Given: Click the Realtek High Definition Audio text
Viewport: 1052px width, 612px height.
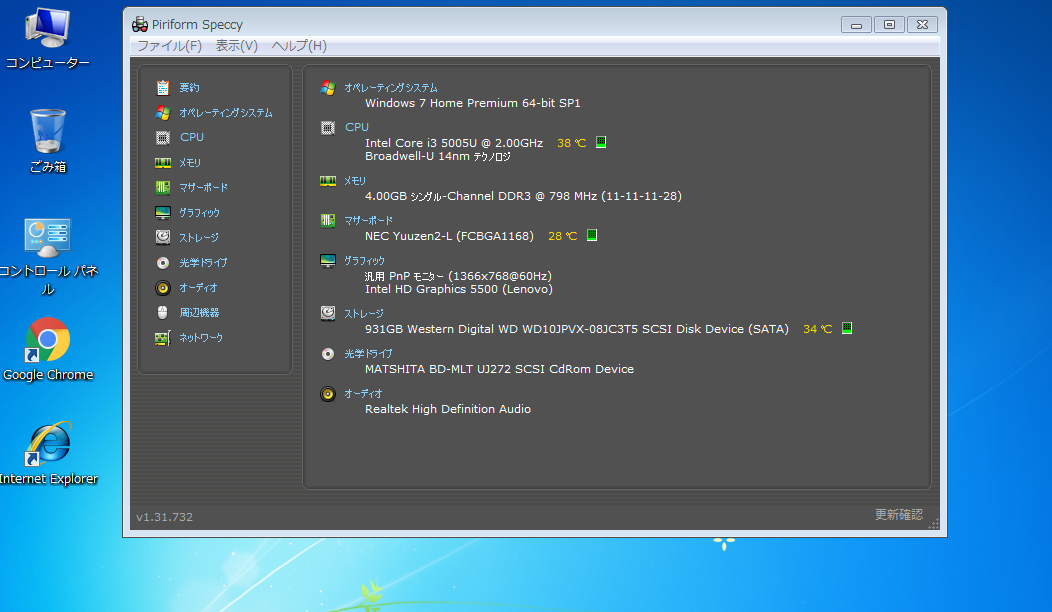Looking at the screenshot, I should pos(448,409).
